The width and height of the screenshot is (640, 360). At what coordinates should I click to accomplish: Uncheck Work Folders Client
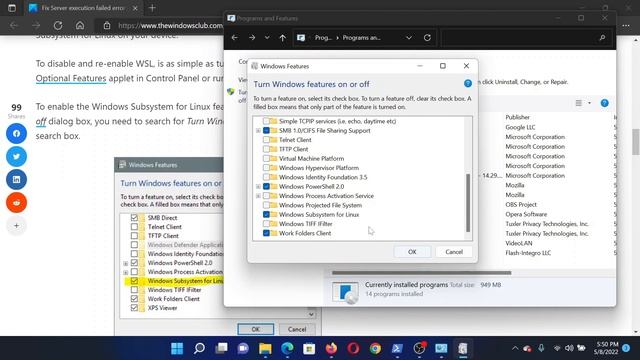(266, 233)
